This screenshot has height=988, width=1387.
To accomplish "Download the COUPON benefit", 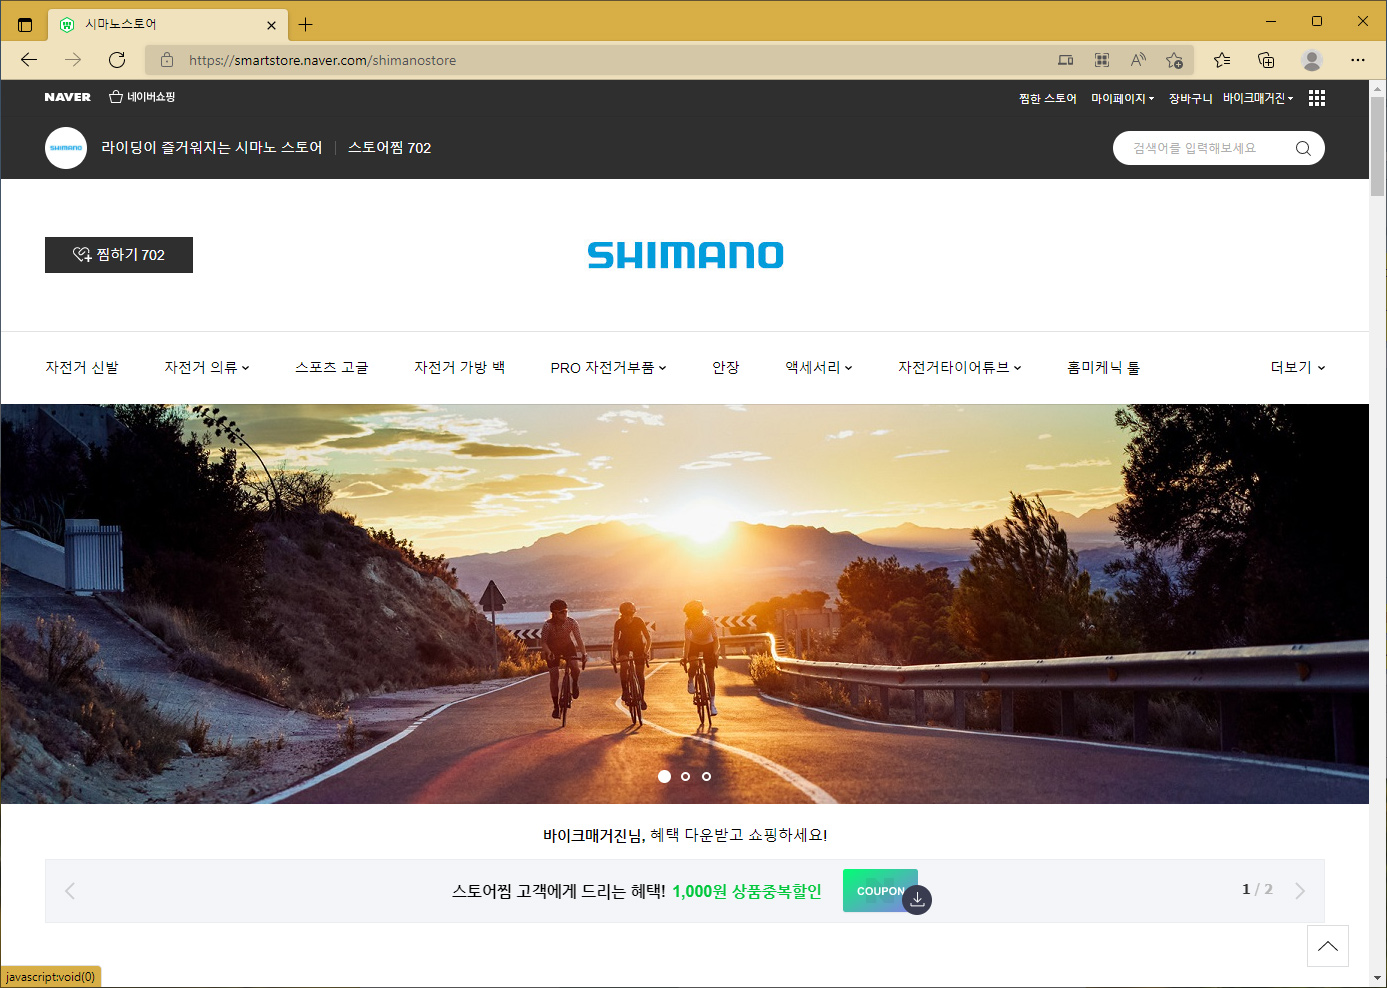I will click(887, 891).
